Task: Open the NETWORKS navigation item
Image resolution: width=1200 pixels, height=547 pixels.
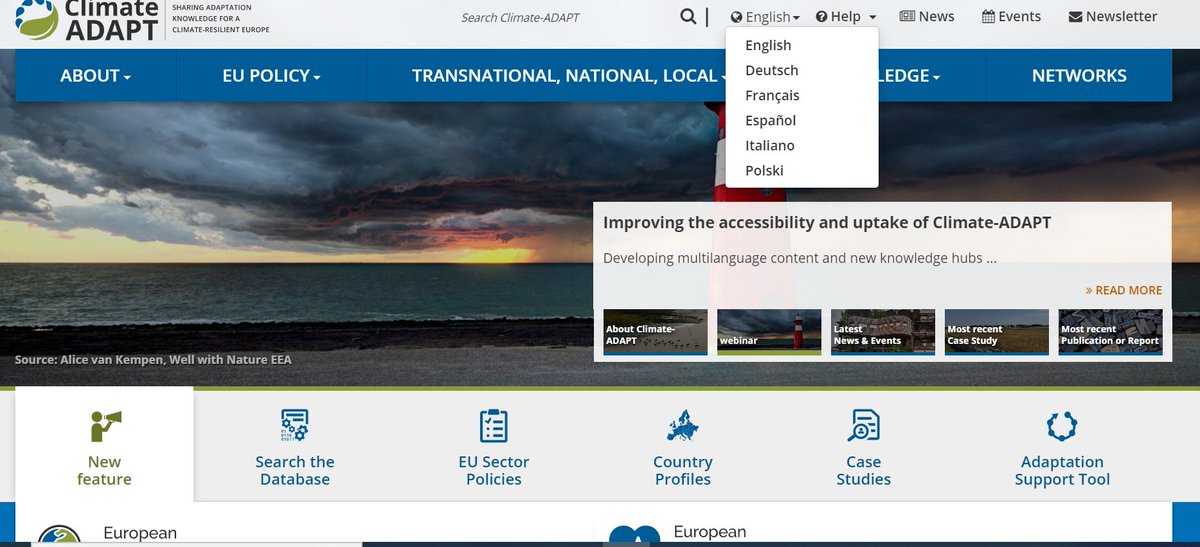Action: 1079,76
